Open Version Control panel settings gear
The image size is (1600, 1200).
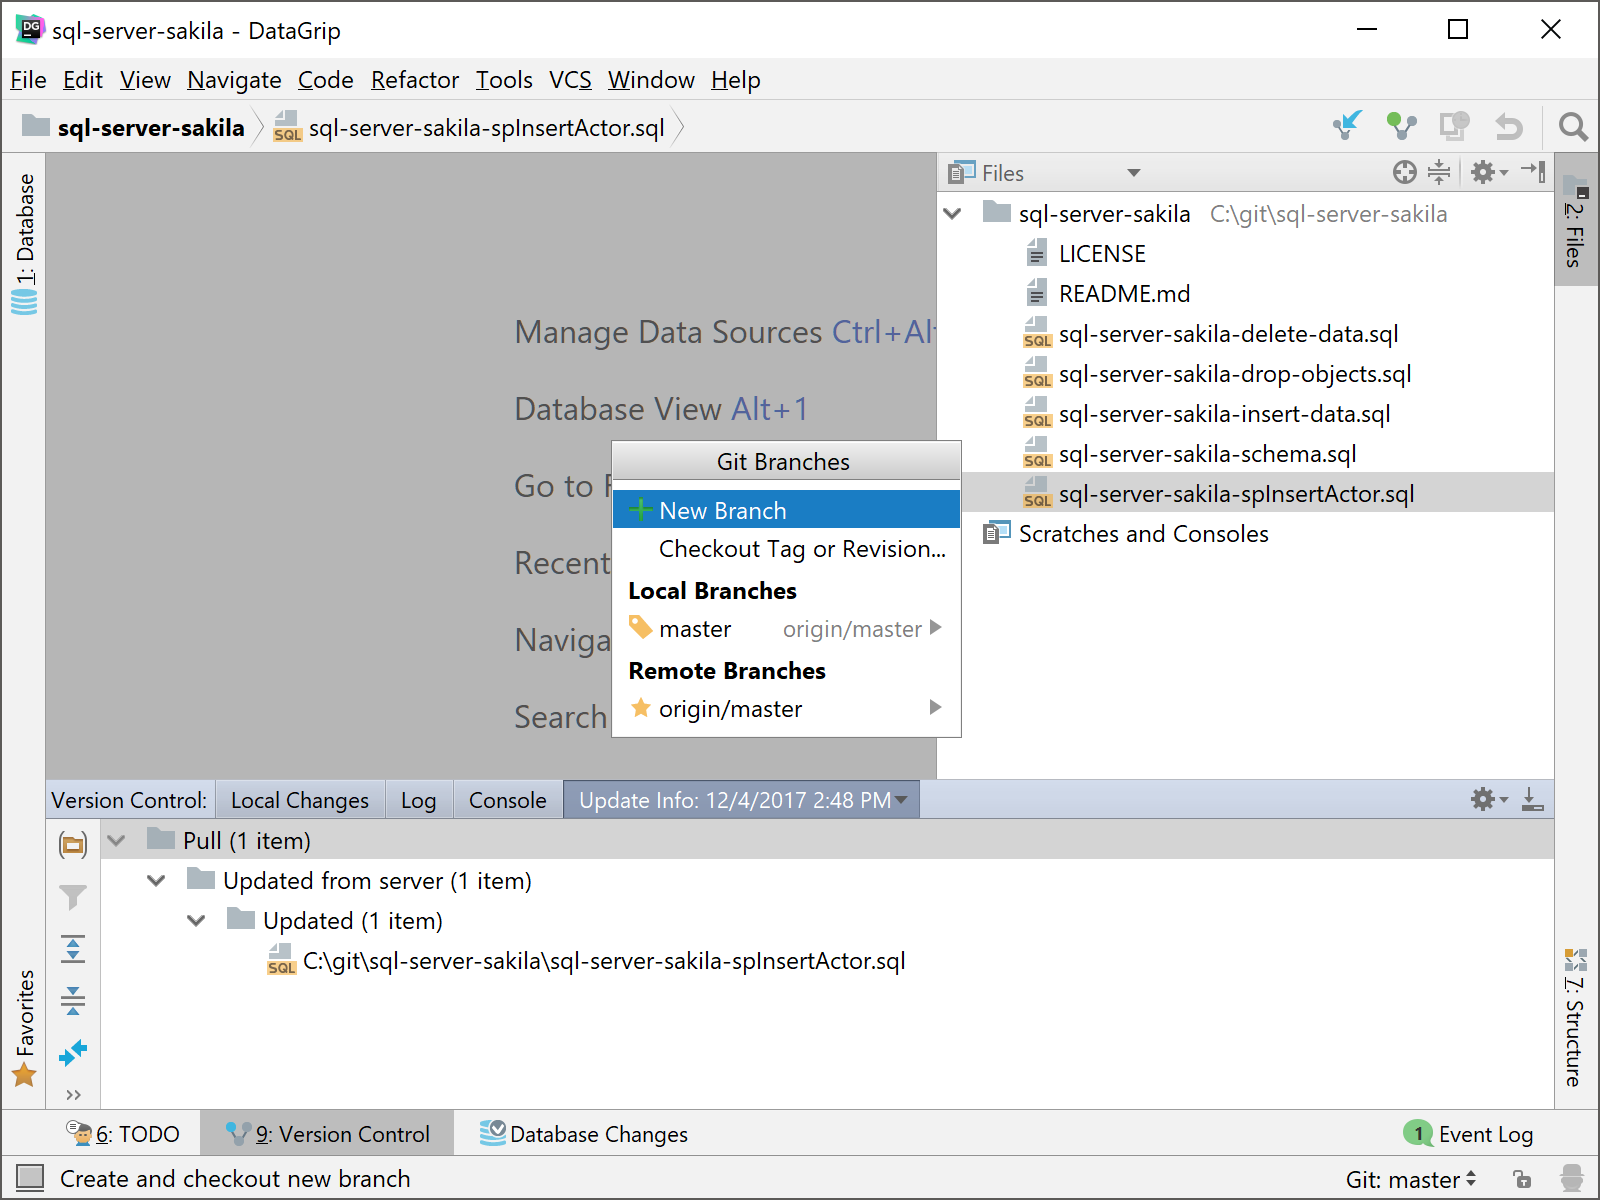tap(1488, 799)
